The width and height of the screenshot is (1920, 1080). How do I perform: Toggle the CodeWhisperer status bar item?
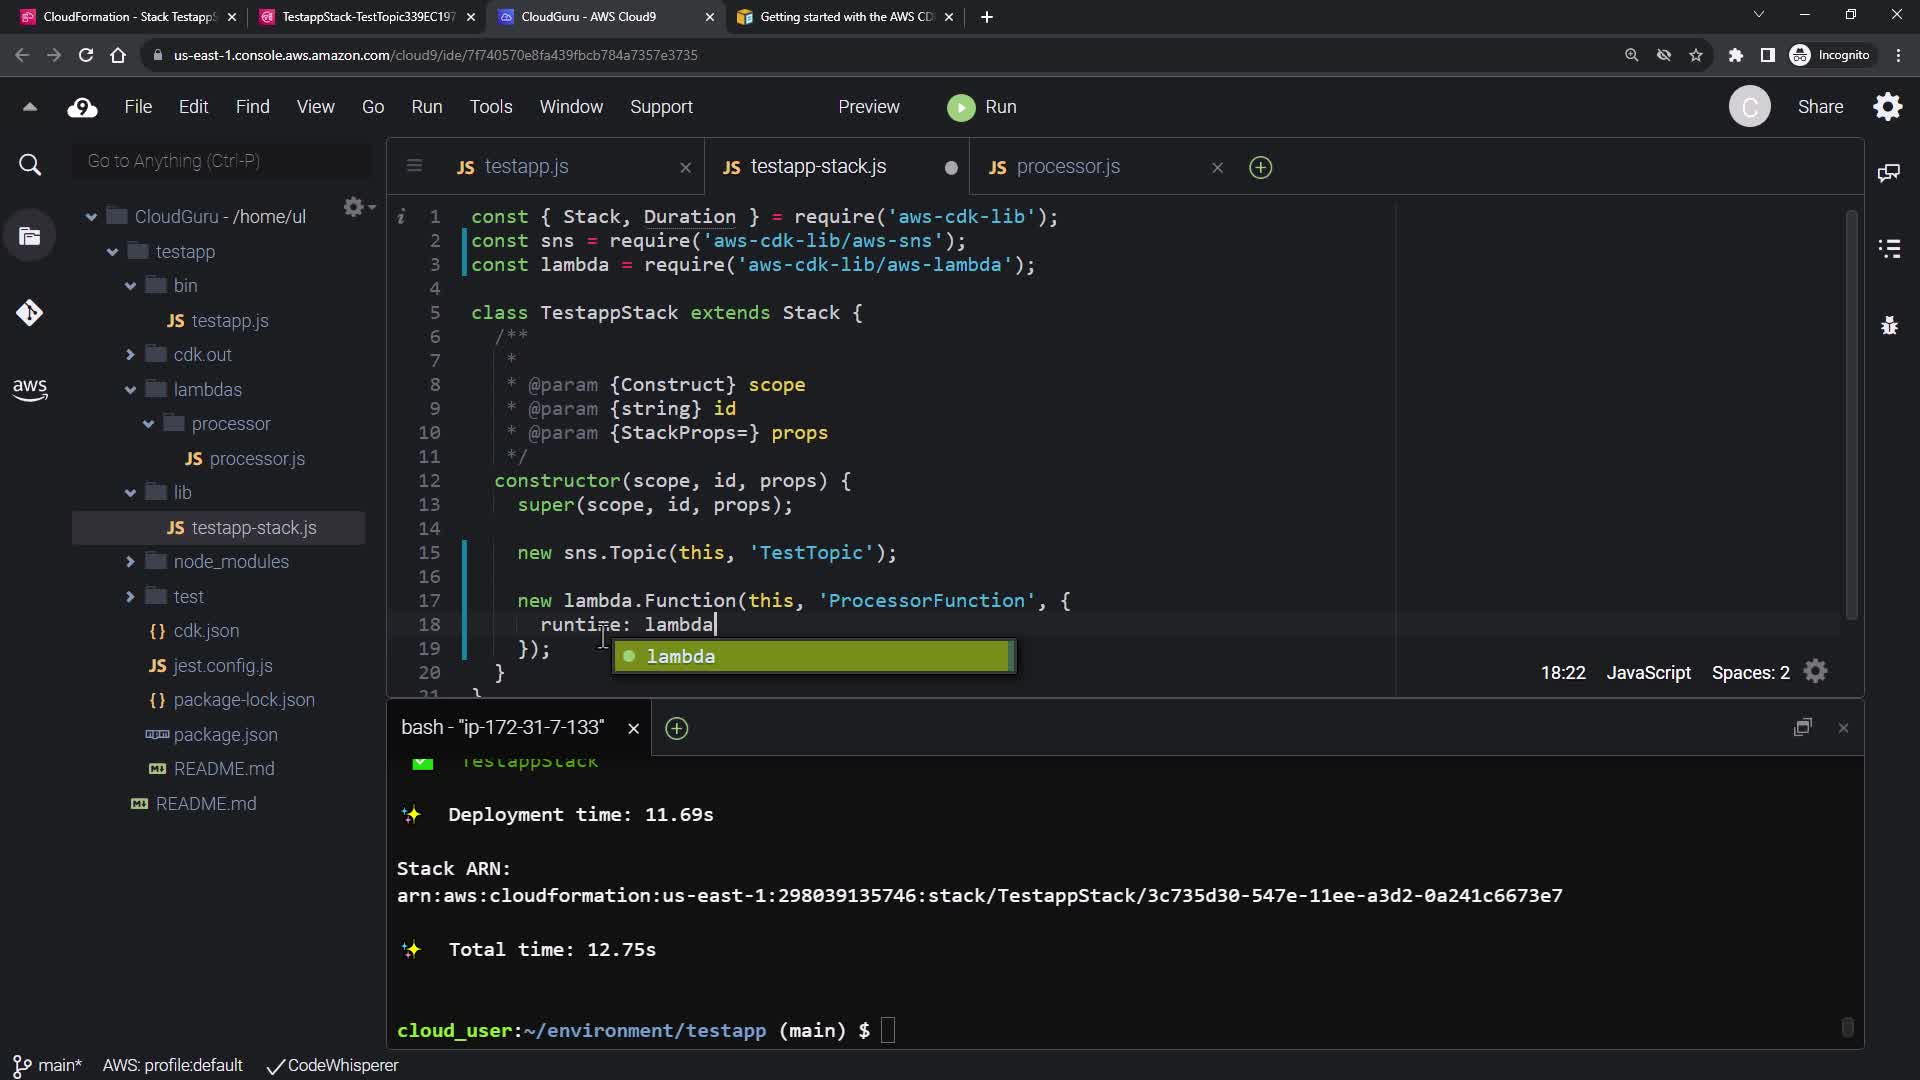click(x=332, y=1065)
